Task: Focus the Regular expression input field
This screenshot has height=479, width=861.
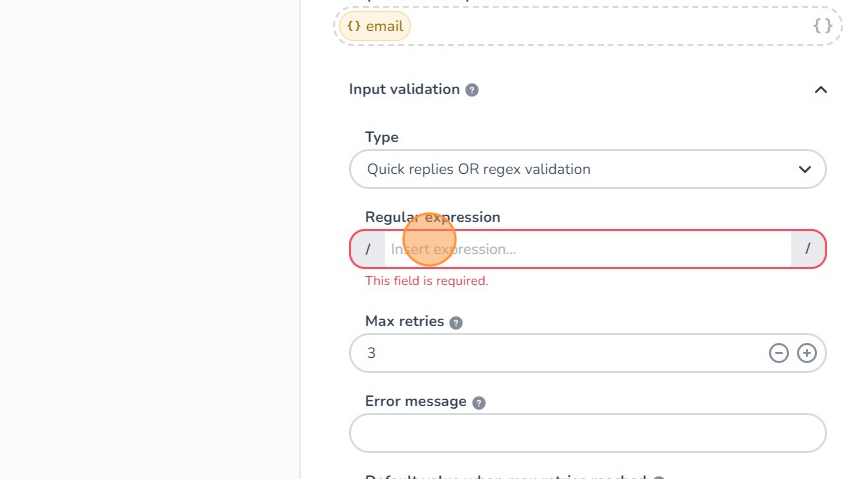Action: point(587,249)
